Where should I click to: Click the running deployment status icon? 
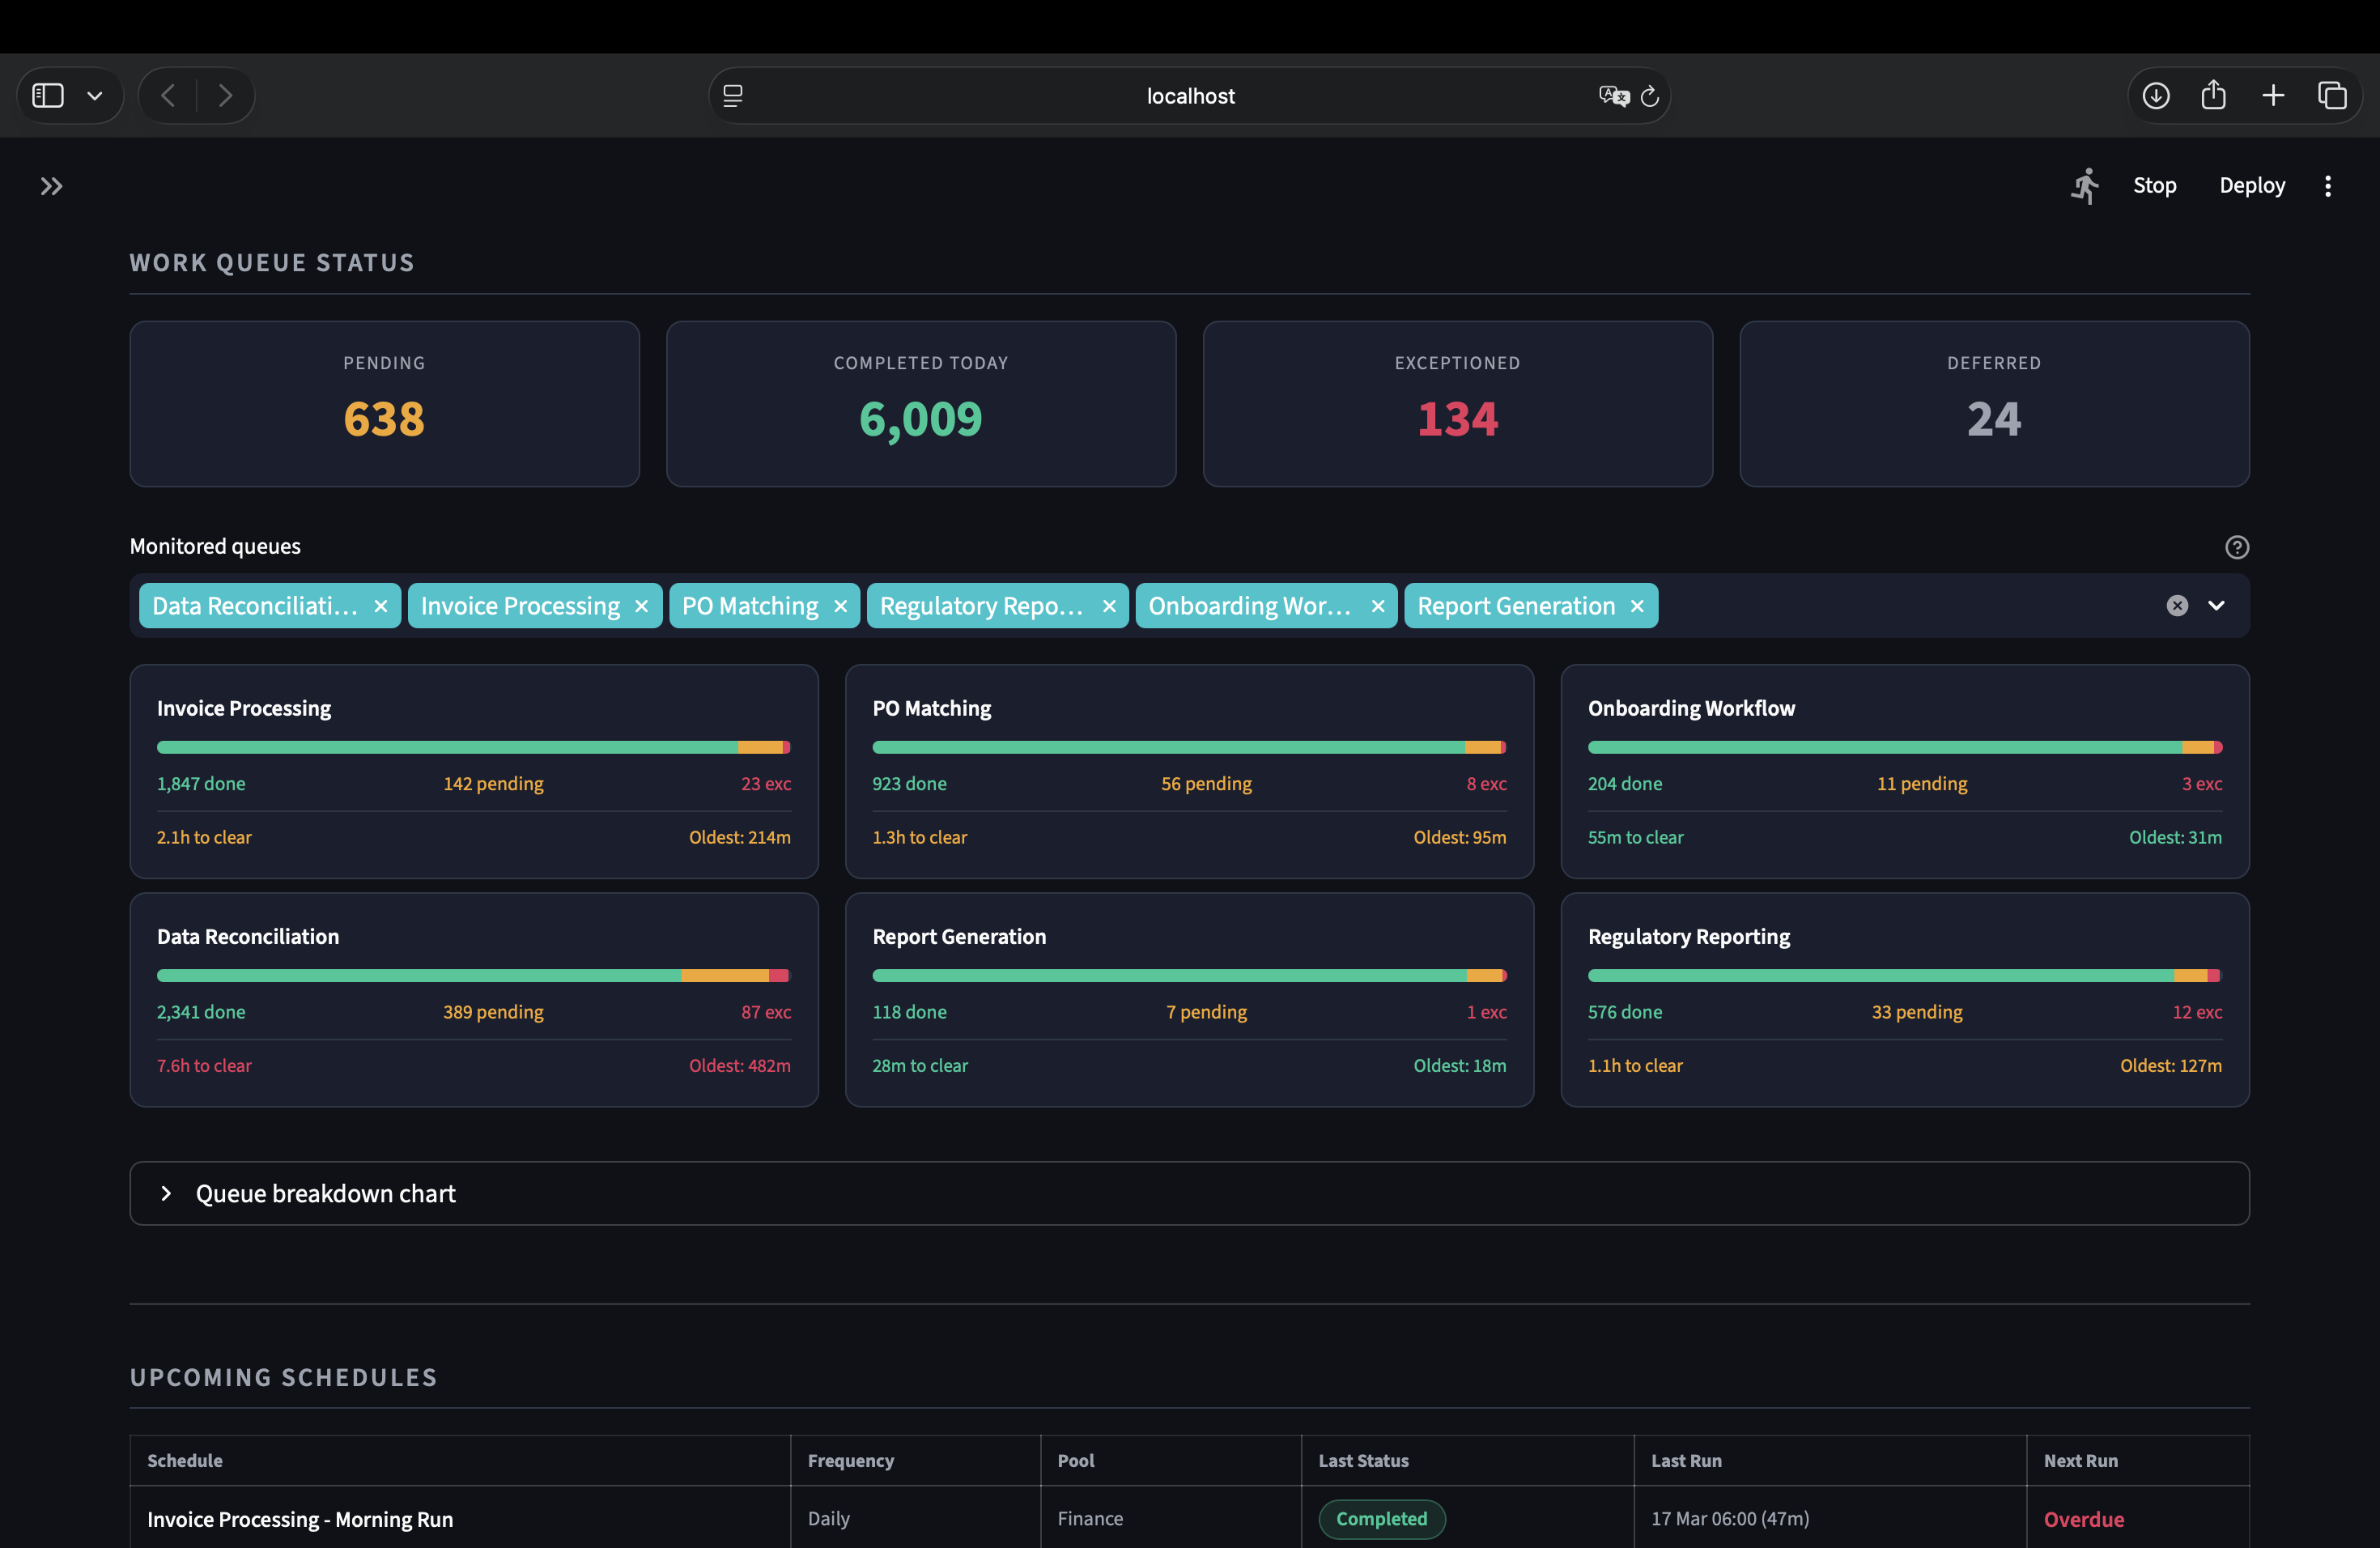click(2085, 185)
